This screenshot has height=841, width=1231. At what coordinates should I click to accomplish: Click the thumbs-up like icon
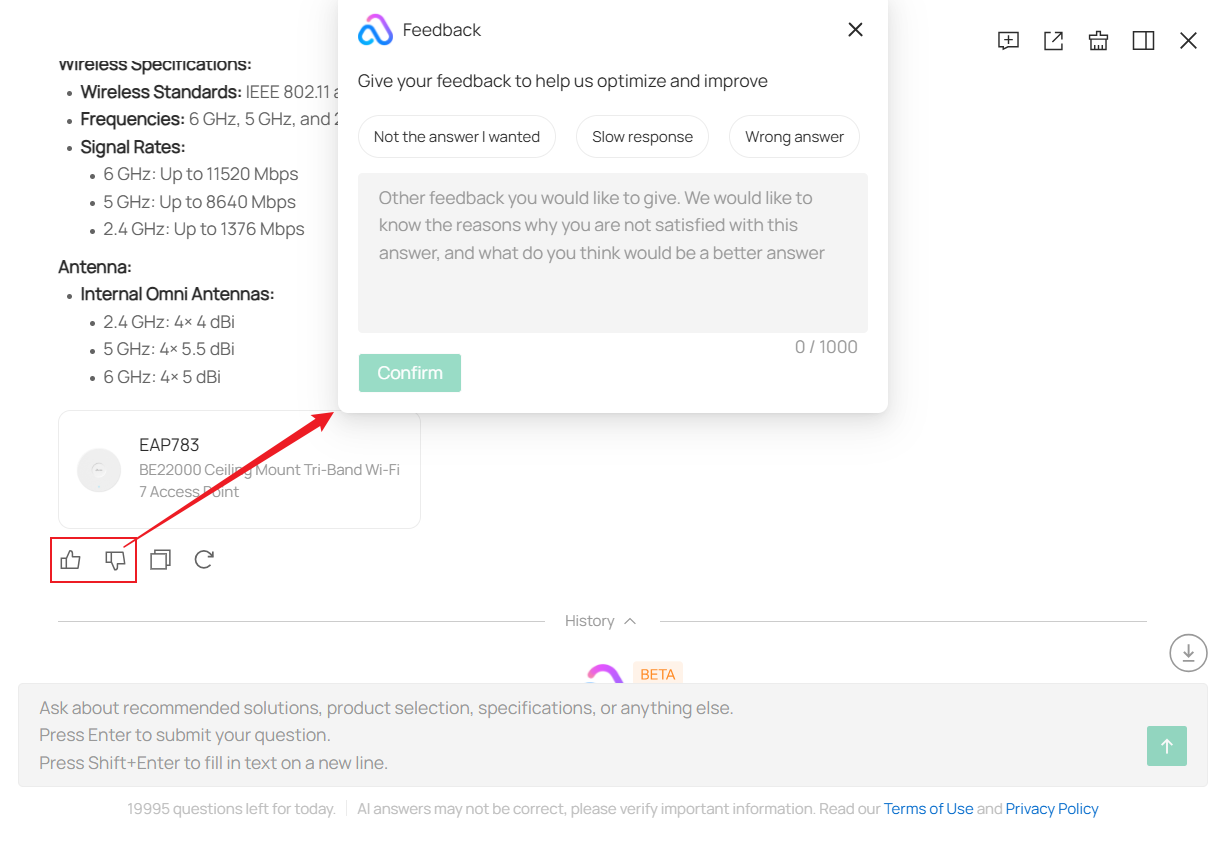coord(70,560)
